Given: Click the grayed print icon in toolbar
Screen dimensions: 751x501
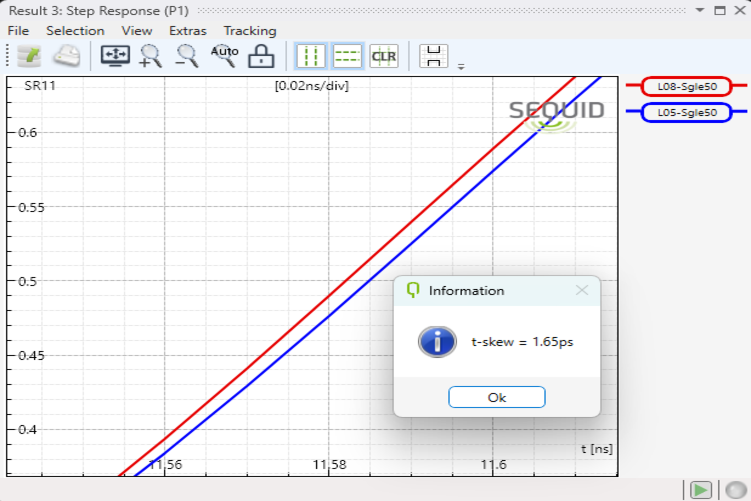Looking at the screenshot, I should click(x=67, y=56).
